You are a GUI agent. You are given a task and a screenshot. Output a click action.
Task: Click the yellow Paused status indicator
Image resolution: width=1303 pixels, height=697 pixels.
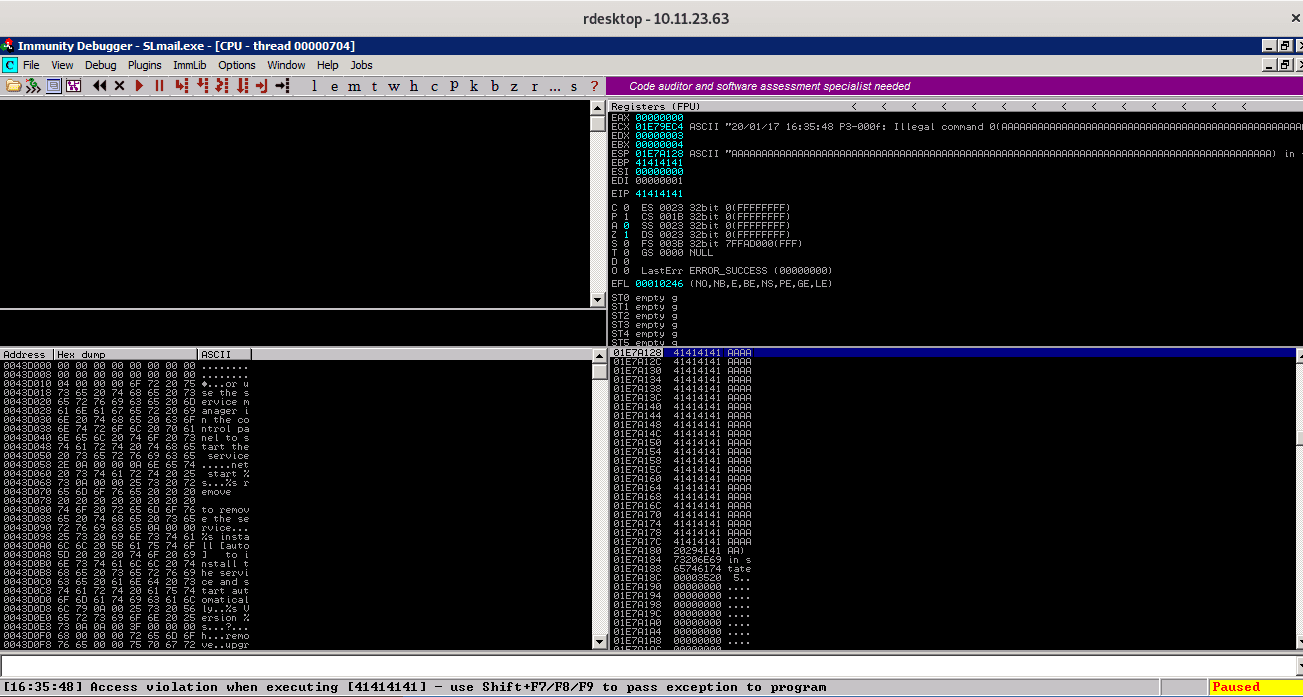(x=1255, y=687)
